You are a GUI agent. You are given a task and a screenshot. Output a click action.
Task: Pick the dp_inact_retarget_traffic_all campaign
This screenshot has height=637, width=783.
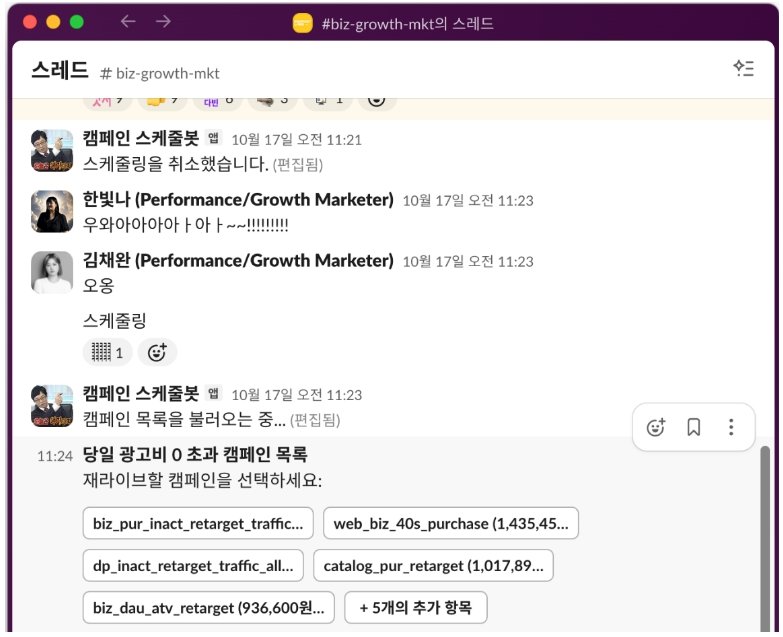point(193,565)
